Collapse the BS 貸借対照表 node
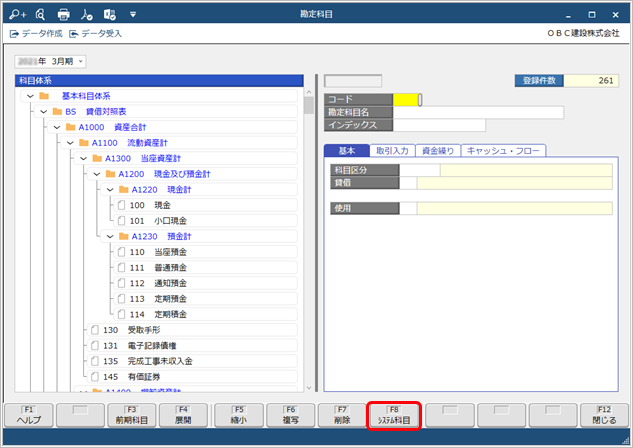The height and width of the screenshot is (448, 633). tap(44, 112)
